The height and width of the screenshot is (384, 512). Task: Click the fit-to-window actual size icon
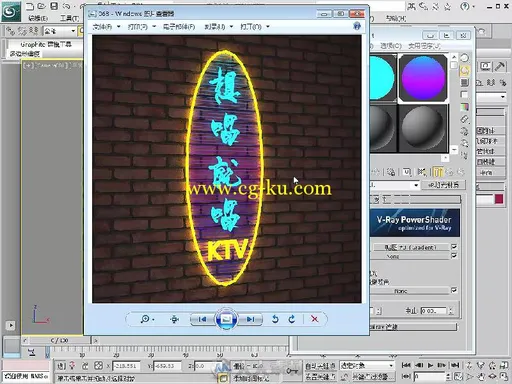click(174, 319)
